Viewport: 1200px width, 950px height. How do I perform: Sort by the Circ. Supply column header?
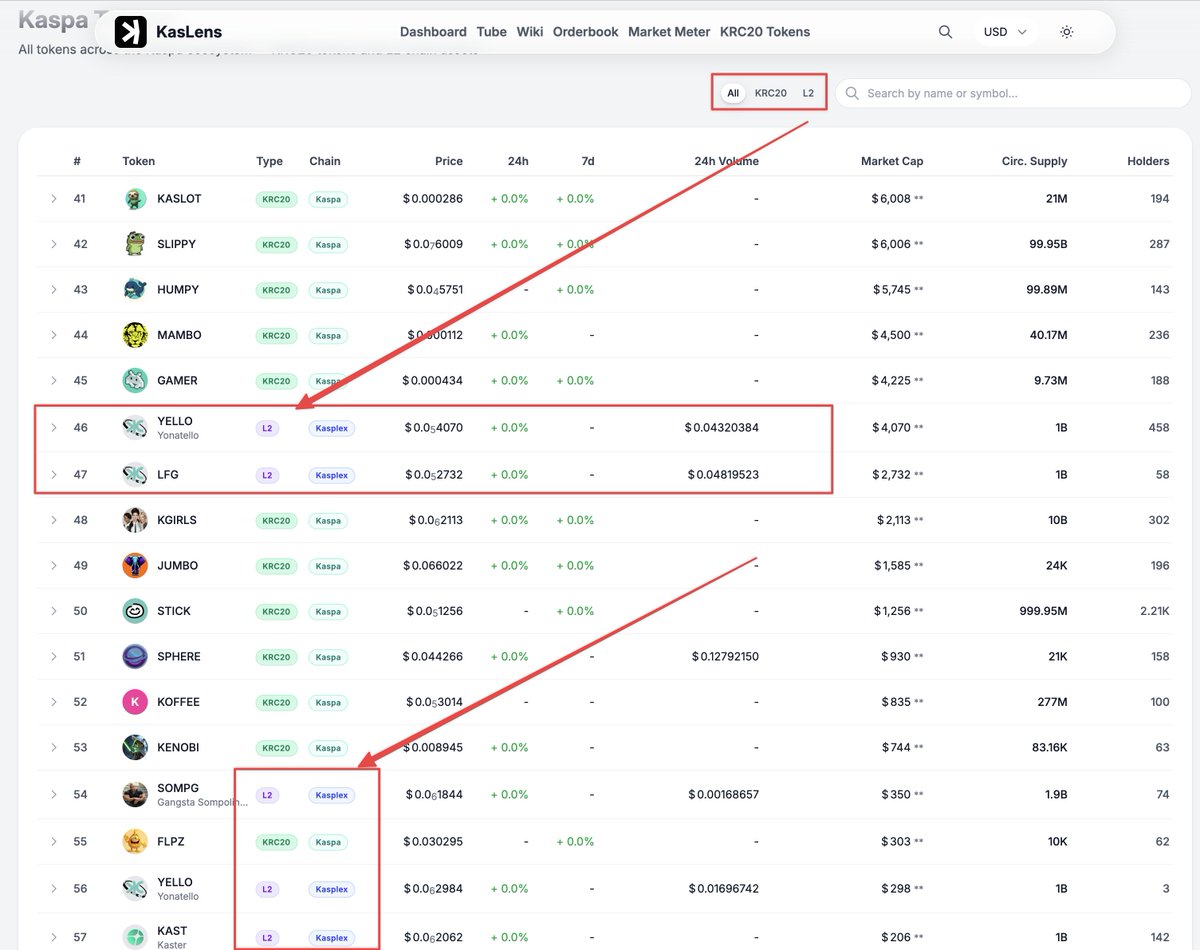(x=1034, y=161)
